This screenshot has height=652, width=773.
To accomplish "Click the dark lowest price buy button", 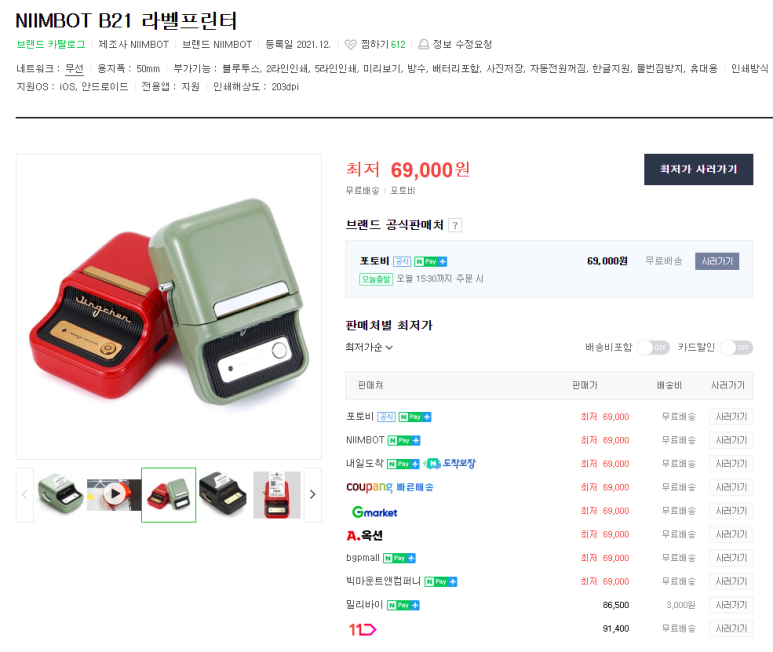I will [x=699, y=170].
